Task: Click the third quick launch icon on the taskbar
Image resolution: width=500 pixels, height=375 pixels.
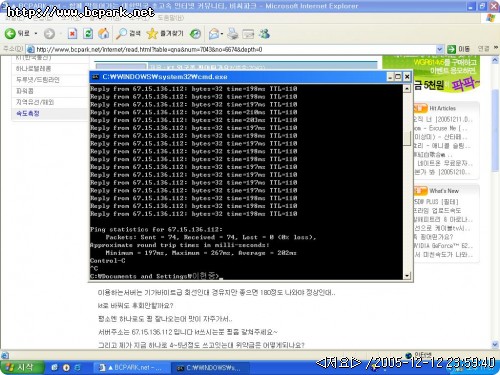Action: (77, 368)
